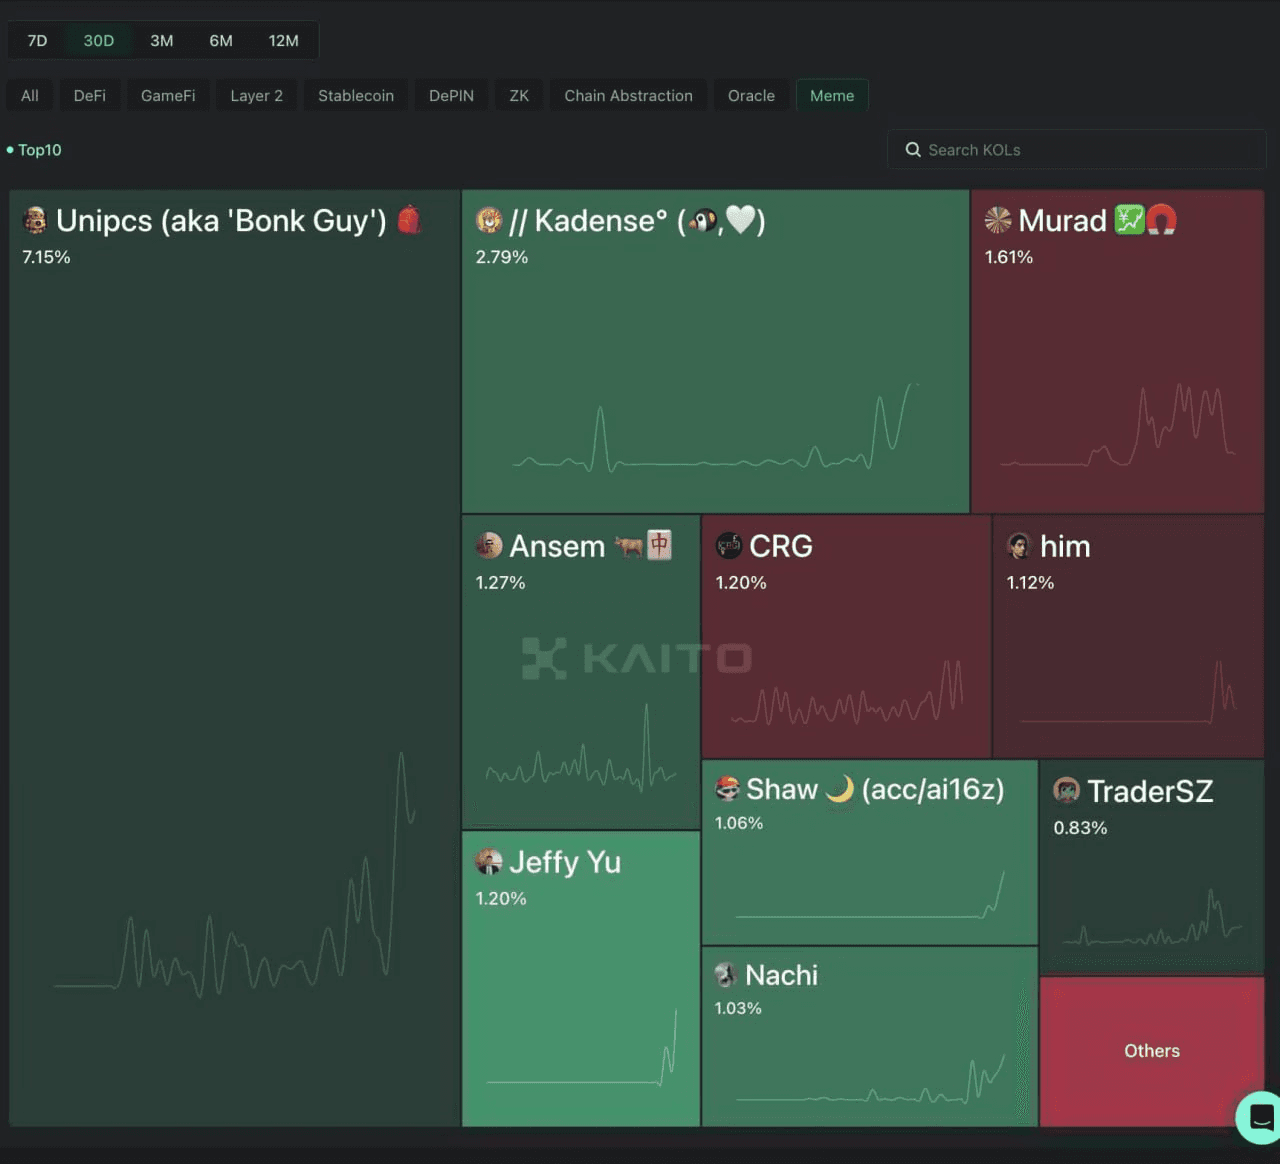The height and width of the screenshot is (1164, 1280).
Task: Click the mahjong tile emoji beside Ansem
Action: coord(659,545)
